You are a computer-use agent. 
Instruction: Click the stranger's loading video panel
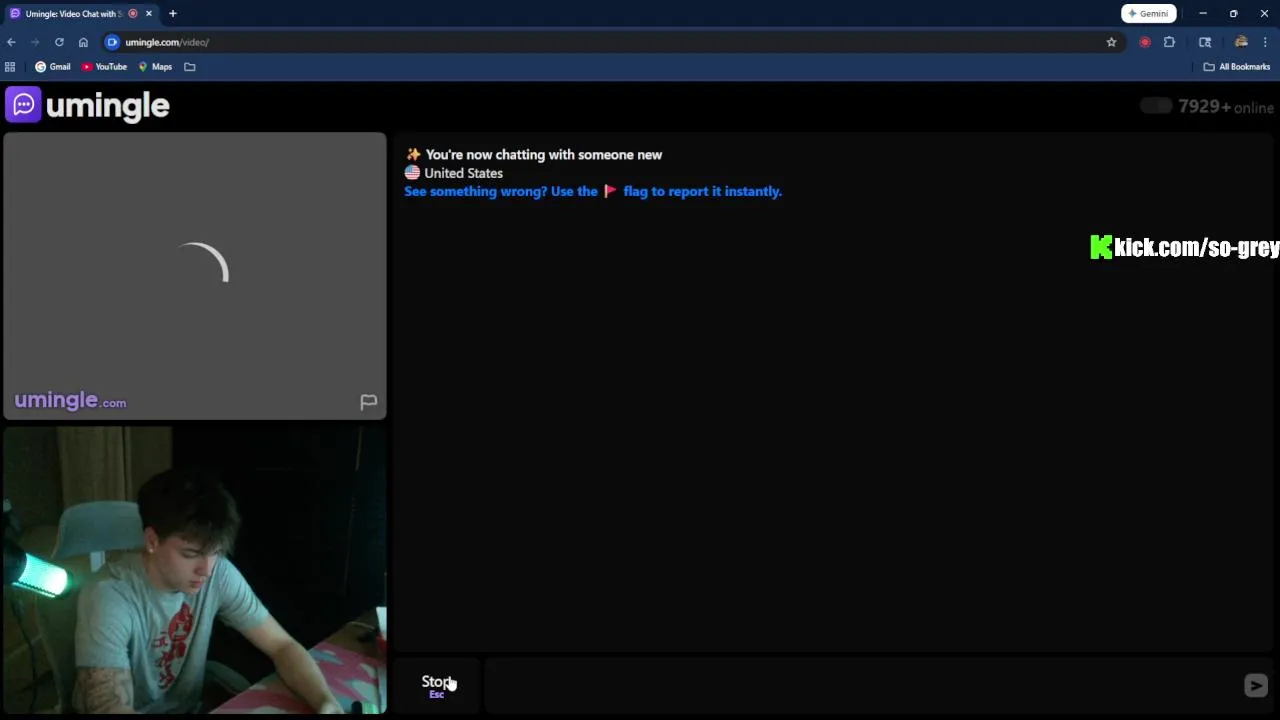coord(195,275)
